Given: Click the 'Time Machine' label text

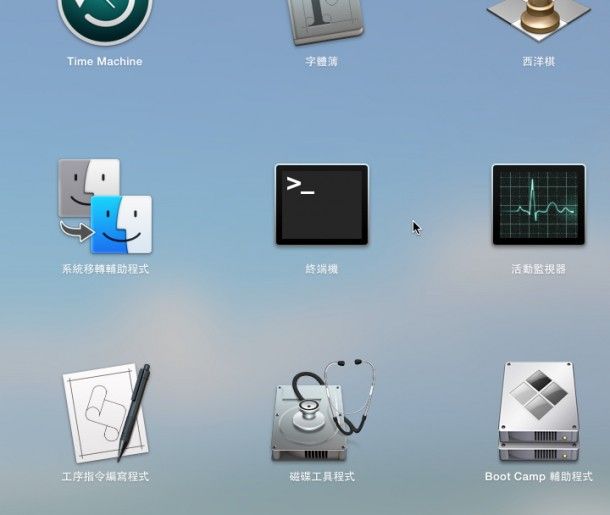Looking at the screenshot, I should [105, 61].
